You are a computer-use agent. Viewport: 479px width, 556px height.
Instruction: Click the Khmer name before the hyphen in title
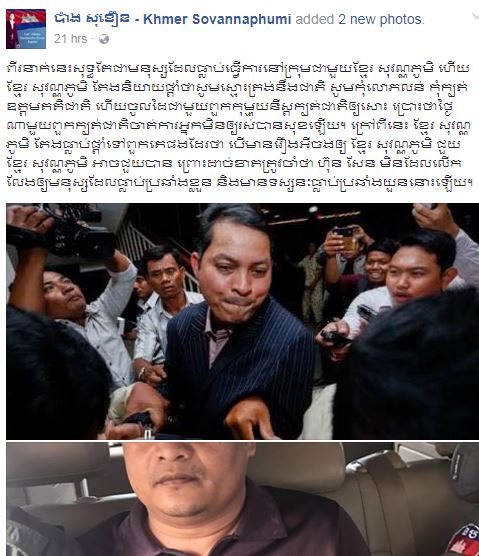tap(92, 19)
